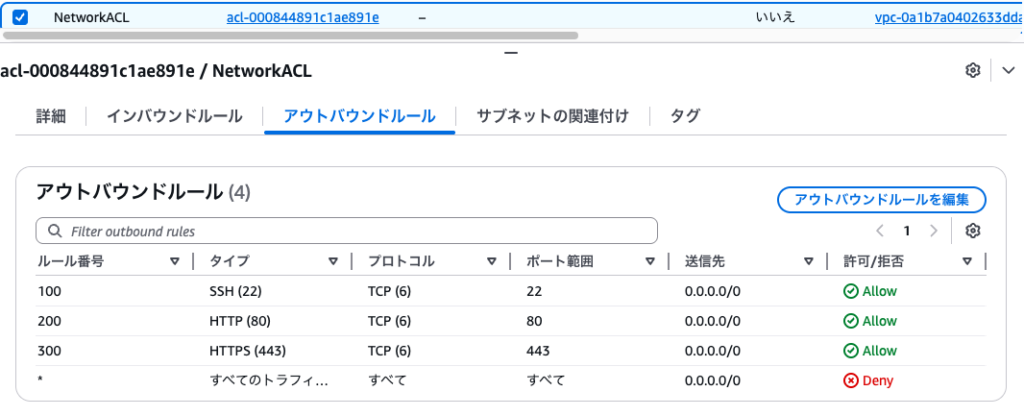The width and height of the screenshot is (1024, 416).
Task: Go to the previous page of rules
Action: (880, 231)
